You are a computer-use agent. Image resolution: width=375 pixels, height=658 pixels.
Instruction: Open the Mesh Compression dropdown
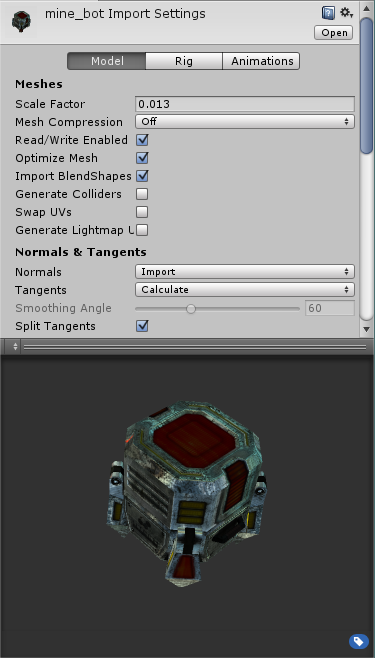(x=245, y=122)
